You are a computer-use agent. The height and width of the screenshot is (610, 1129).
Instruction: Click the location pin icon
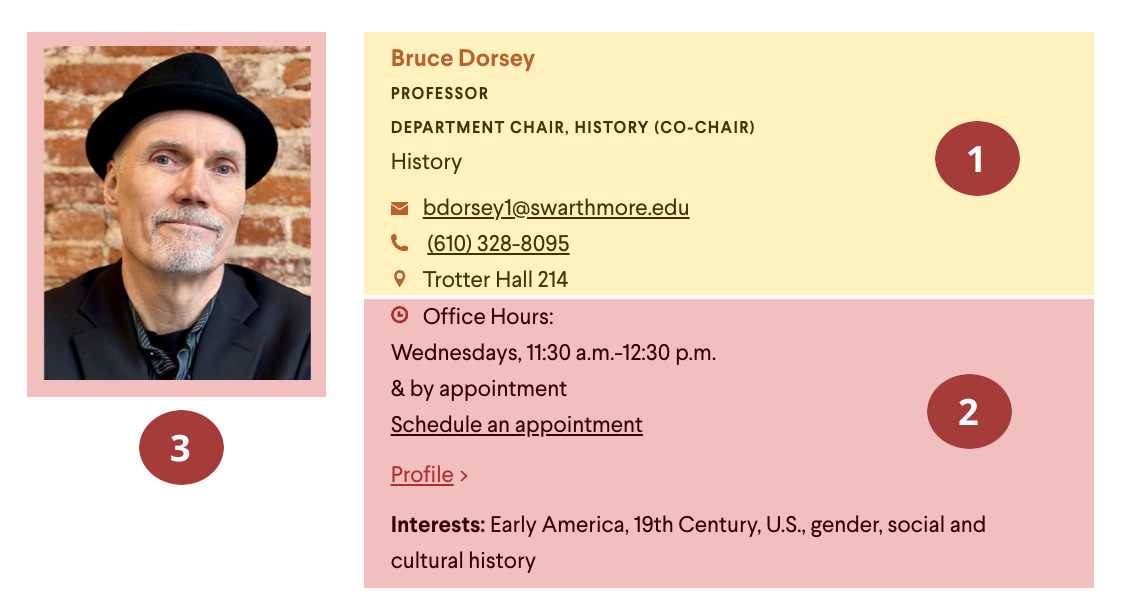click(x=399, y=279)
